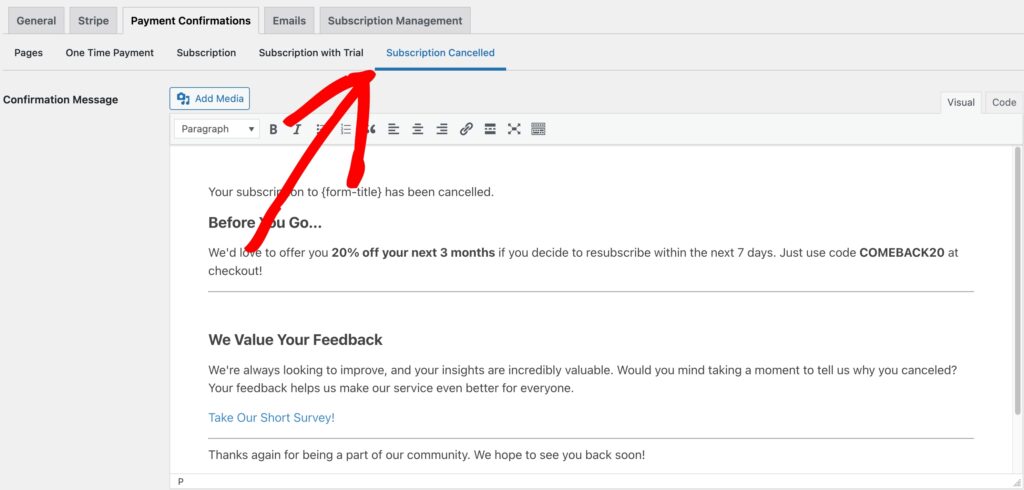The height and width of the screenshot is (490, 1024).
Task: Apply italic formatting
Action: tap(297, 129)
